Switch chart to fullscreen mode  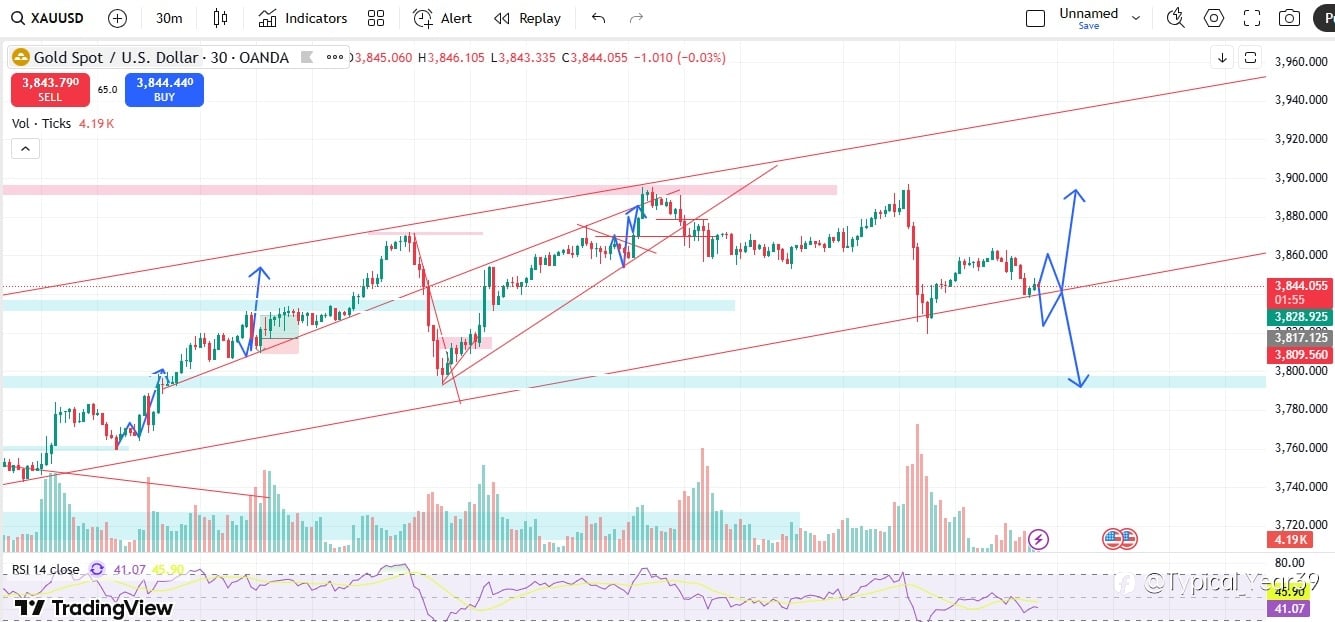click(x=1252, y=18)
